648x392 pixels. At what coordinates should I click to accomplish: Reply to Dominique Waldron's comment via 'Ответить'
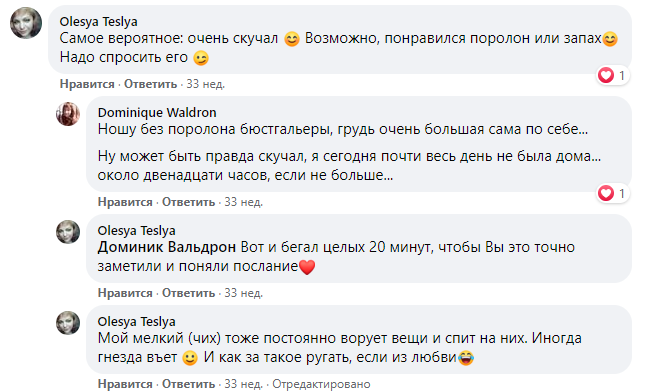point(188,202)
